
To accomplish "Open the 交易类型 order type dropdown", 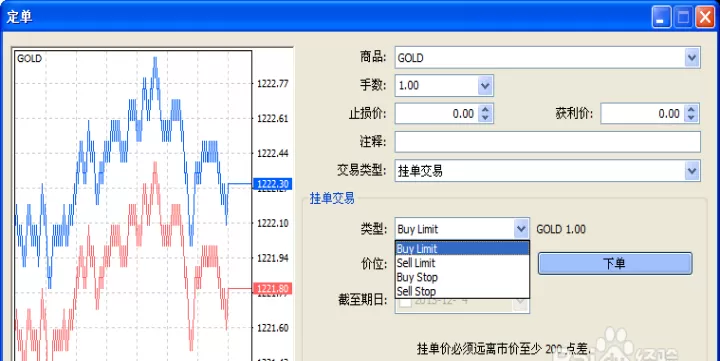I will (692, 171).
